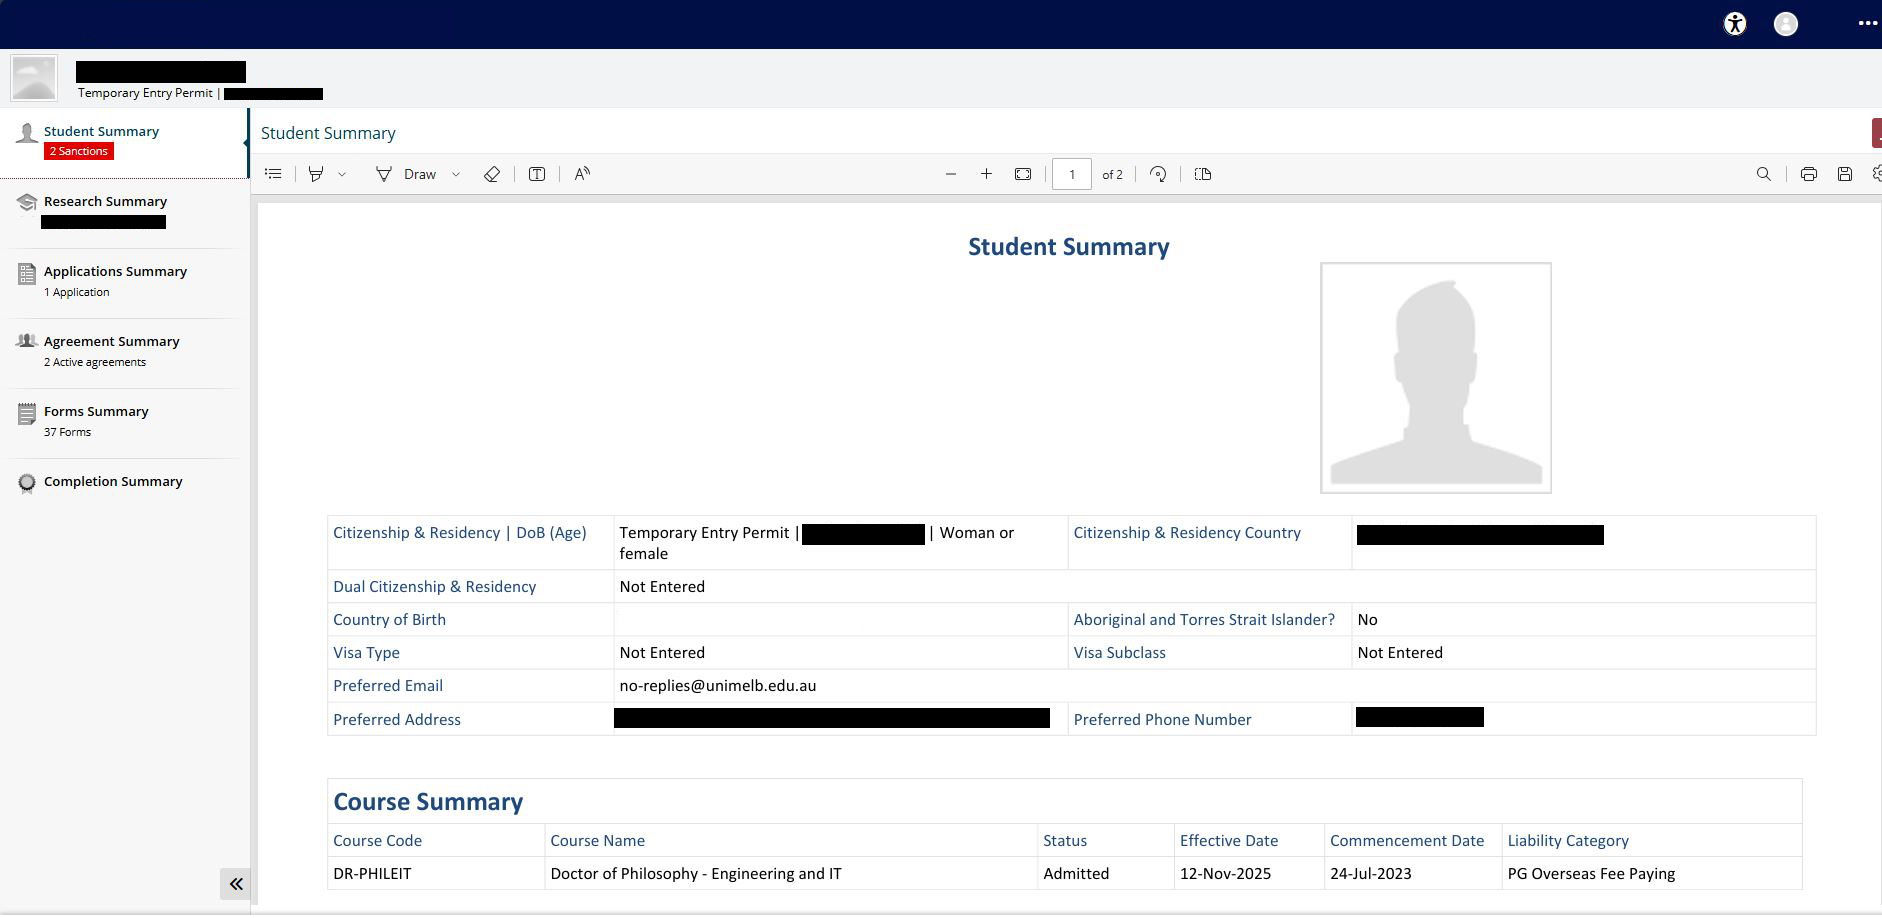Open the Applications Summary sidebar section

click(124, 282)
